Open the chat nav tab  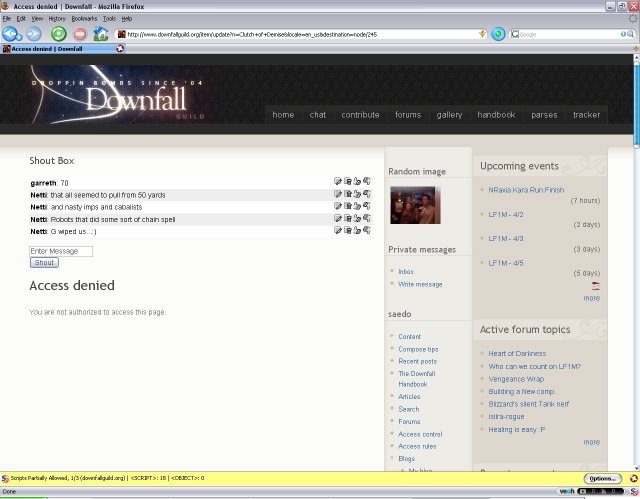pos(318,115)
